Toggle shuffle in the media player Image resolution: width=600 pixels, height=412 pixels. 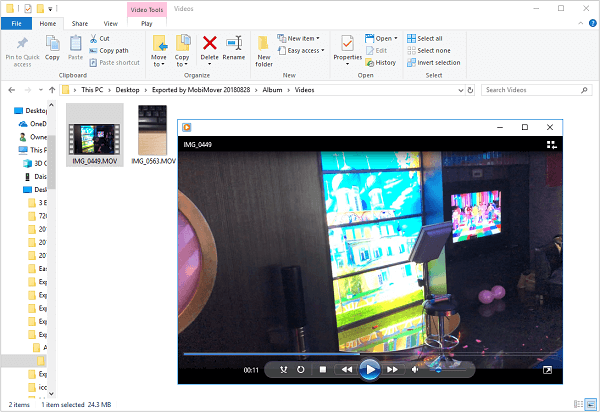283,369
